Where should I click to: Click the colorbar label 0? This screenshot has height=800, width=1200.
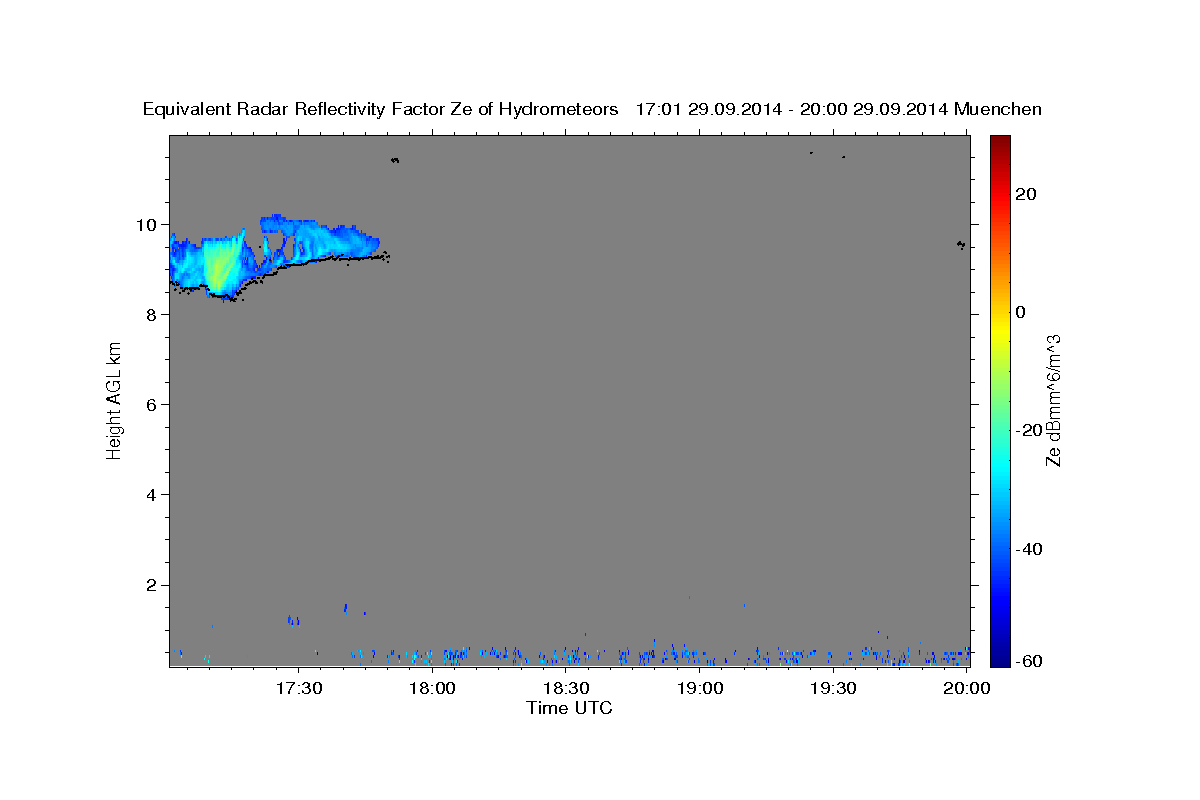(1021, 312)
